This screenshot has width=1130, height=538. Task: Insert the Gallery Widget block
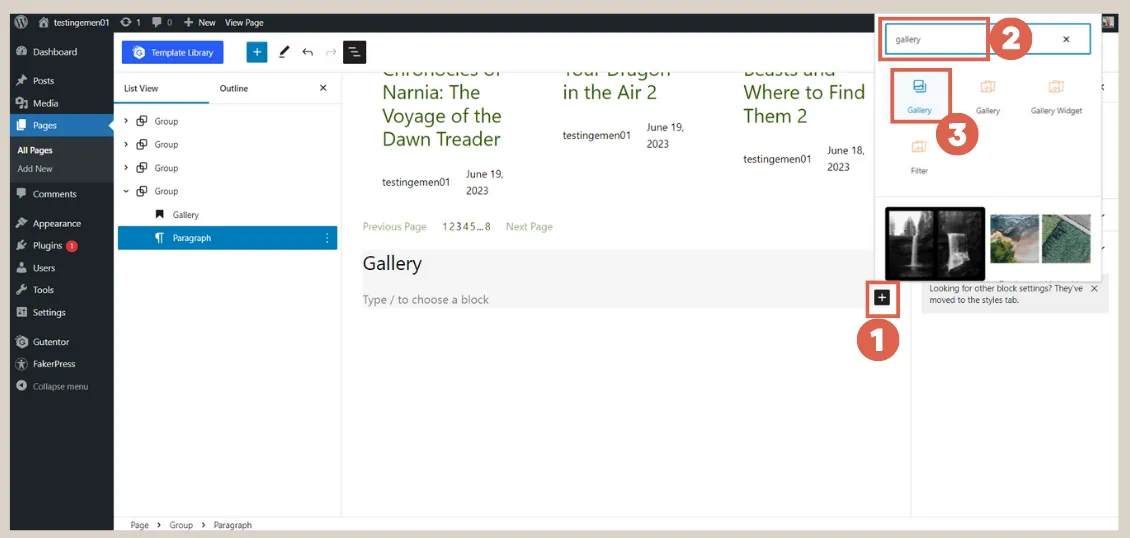click(1056, 95)
